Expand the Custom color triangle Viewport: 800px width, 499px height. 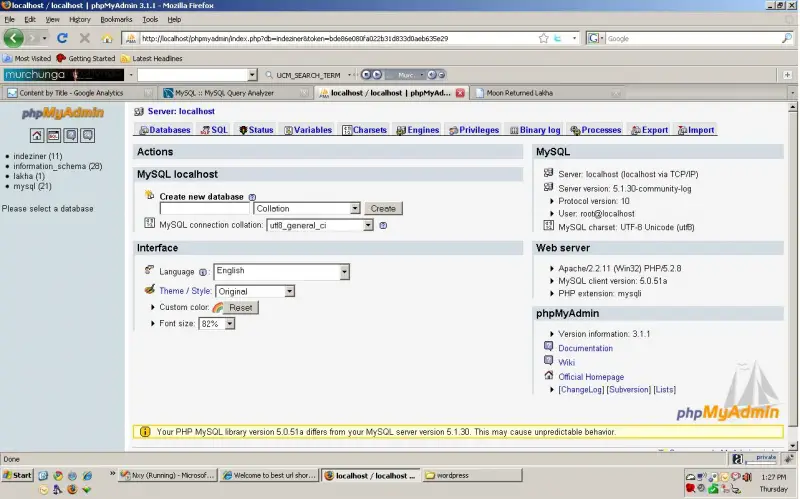pos(153,307)
